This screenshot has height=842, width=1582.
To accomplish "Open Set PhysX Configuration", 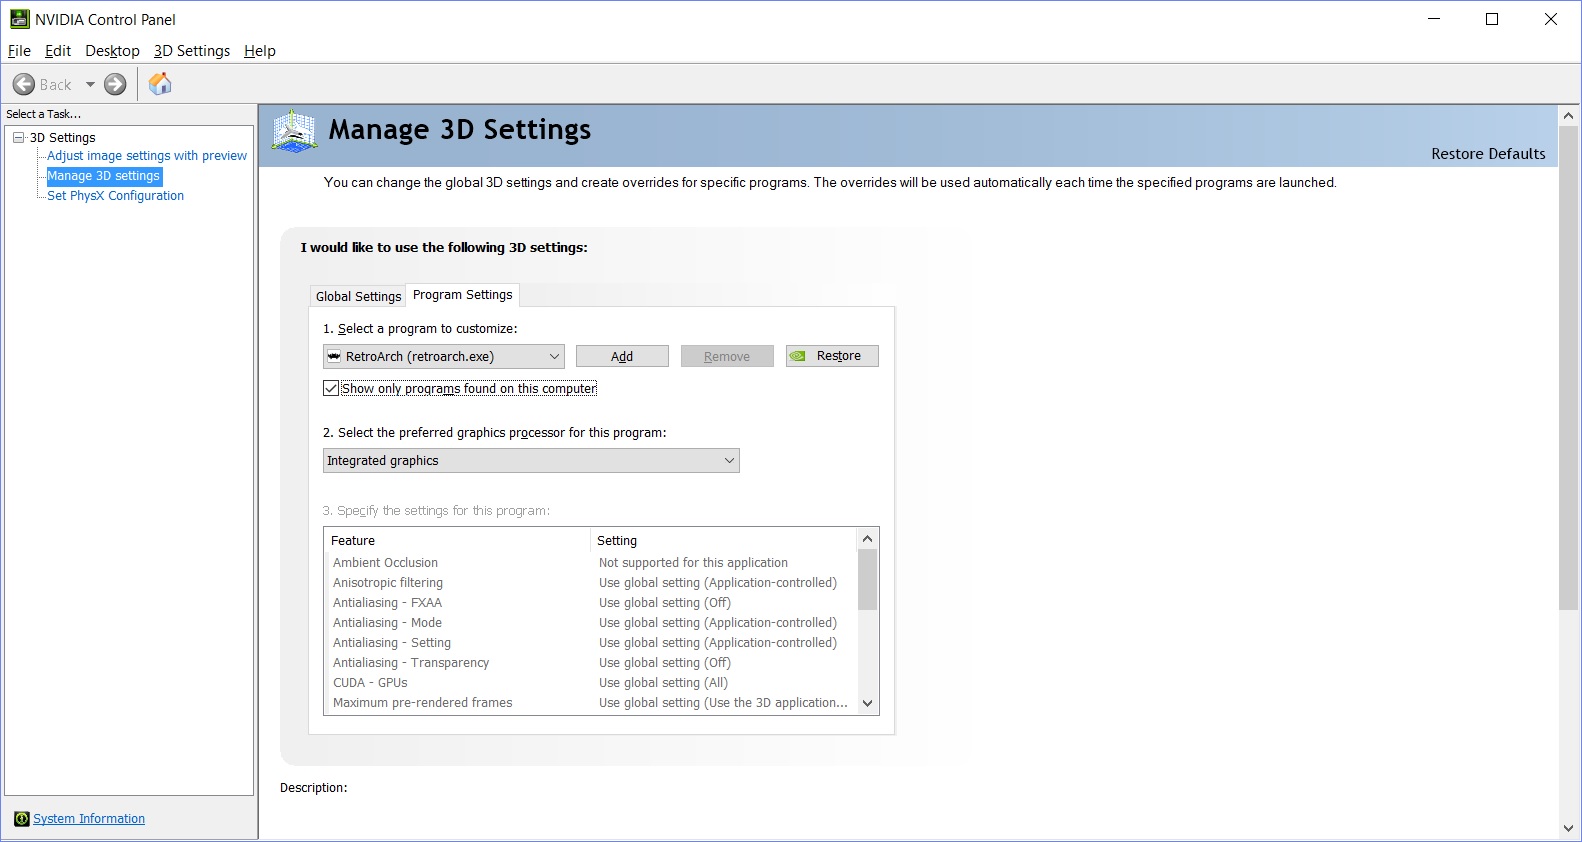I will pyautogui.click(x=116, y=196).
